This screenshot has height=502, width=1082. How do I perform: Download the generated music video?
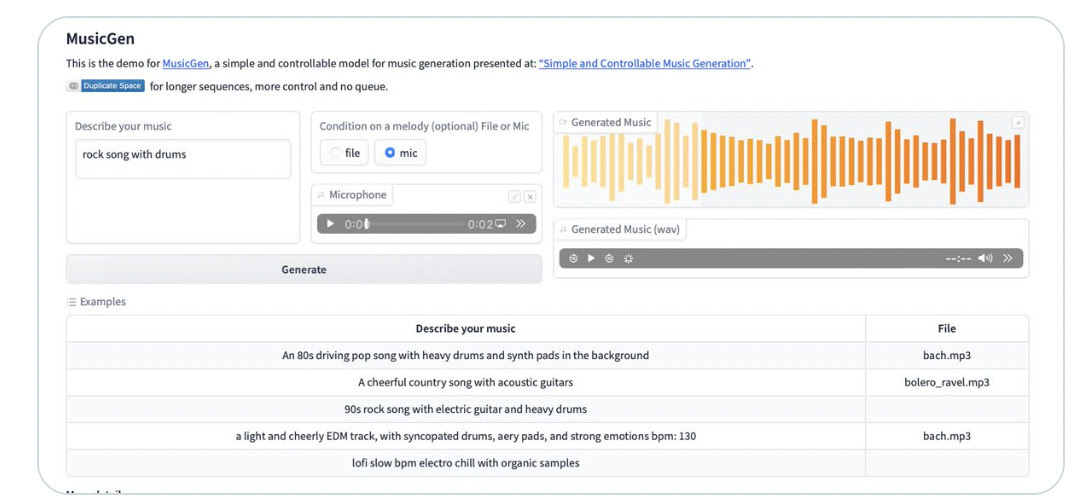[1018, 122]
